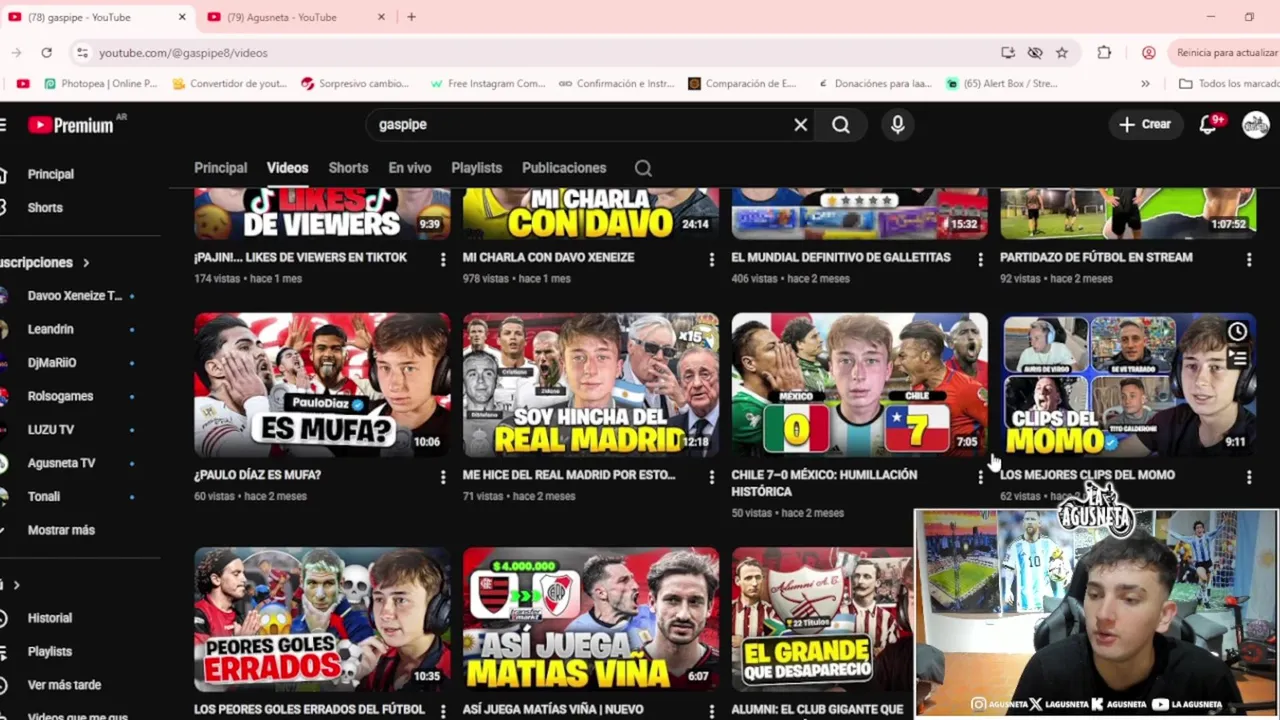Open Alert Box bookmark
This screenshot has width=1280, height=720.
click(x=1001, y=84)
